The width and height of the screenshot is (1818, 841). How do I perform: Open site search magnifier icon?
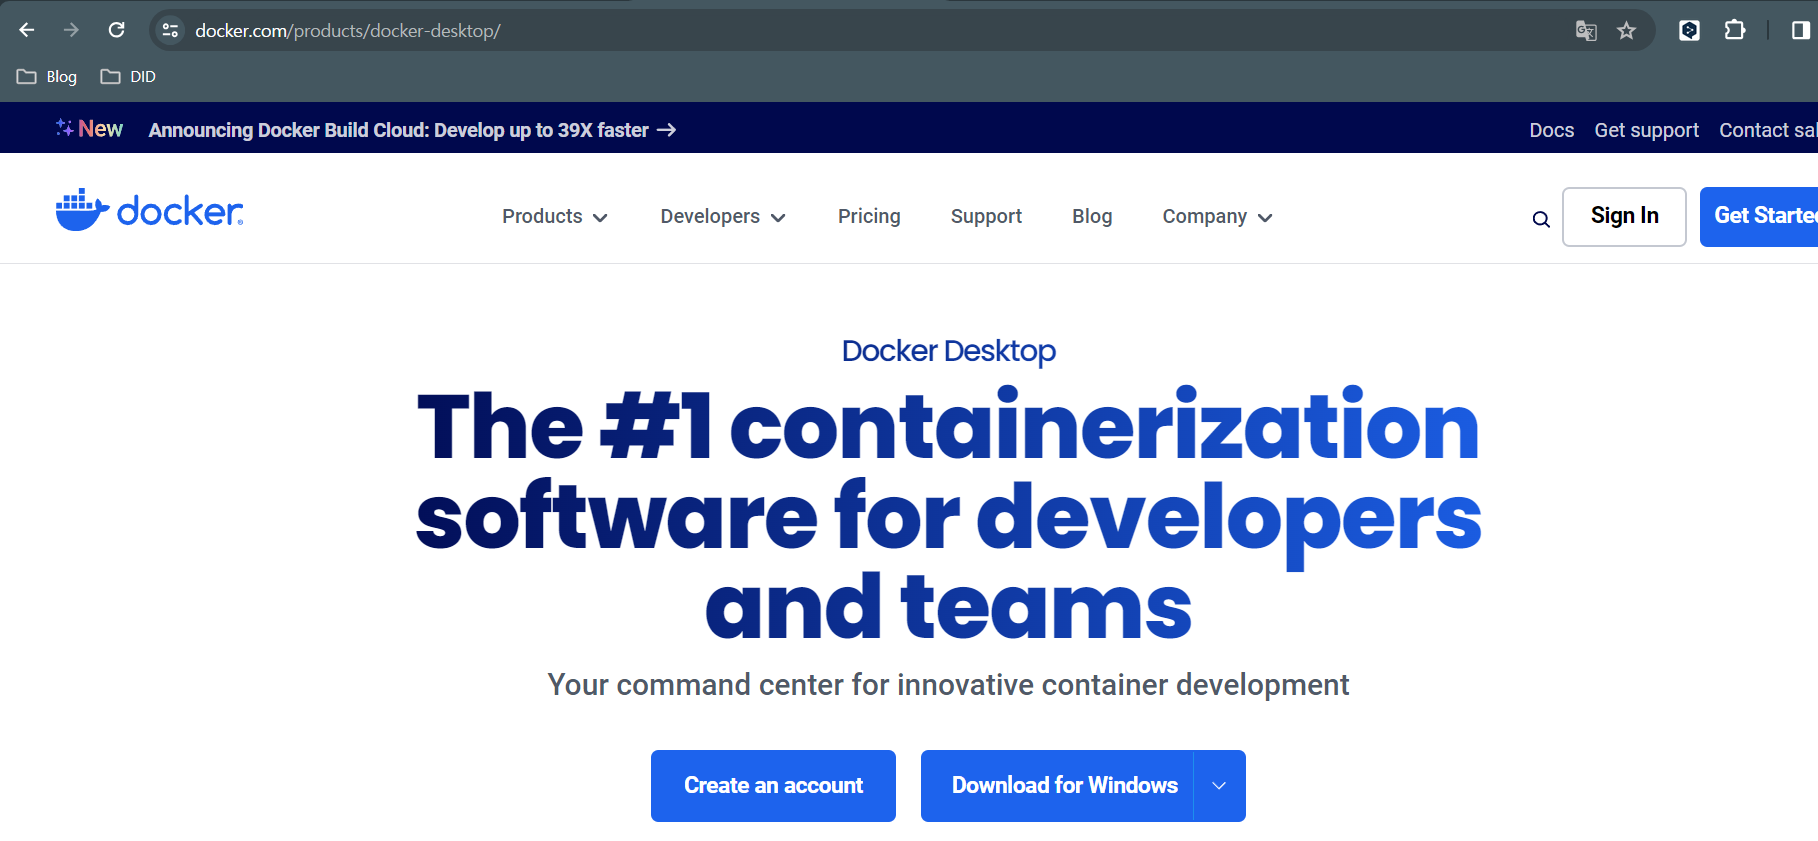(1541, 219)
